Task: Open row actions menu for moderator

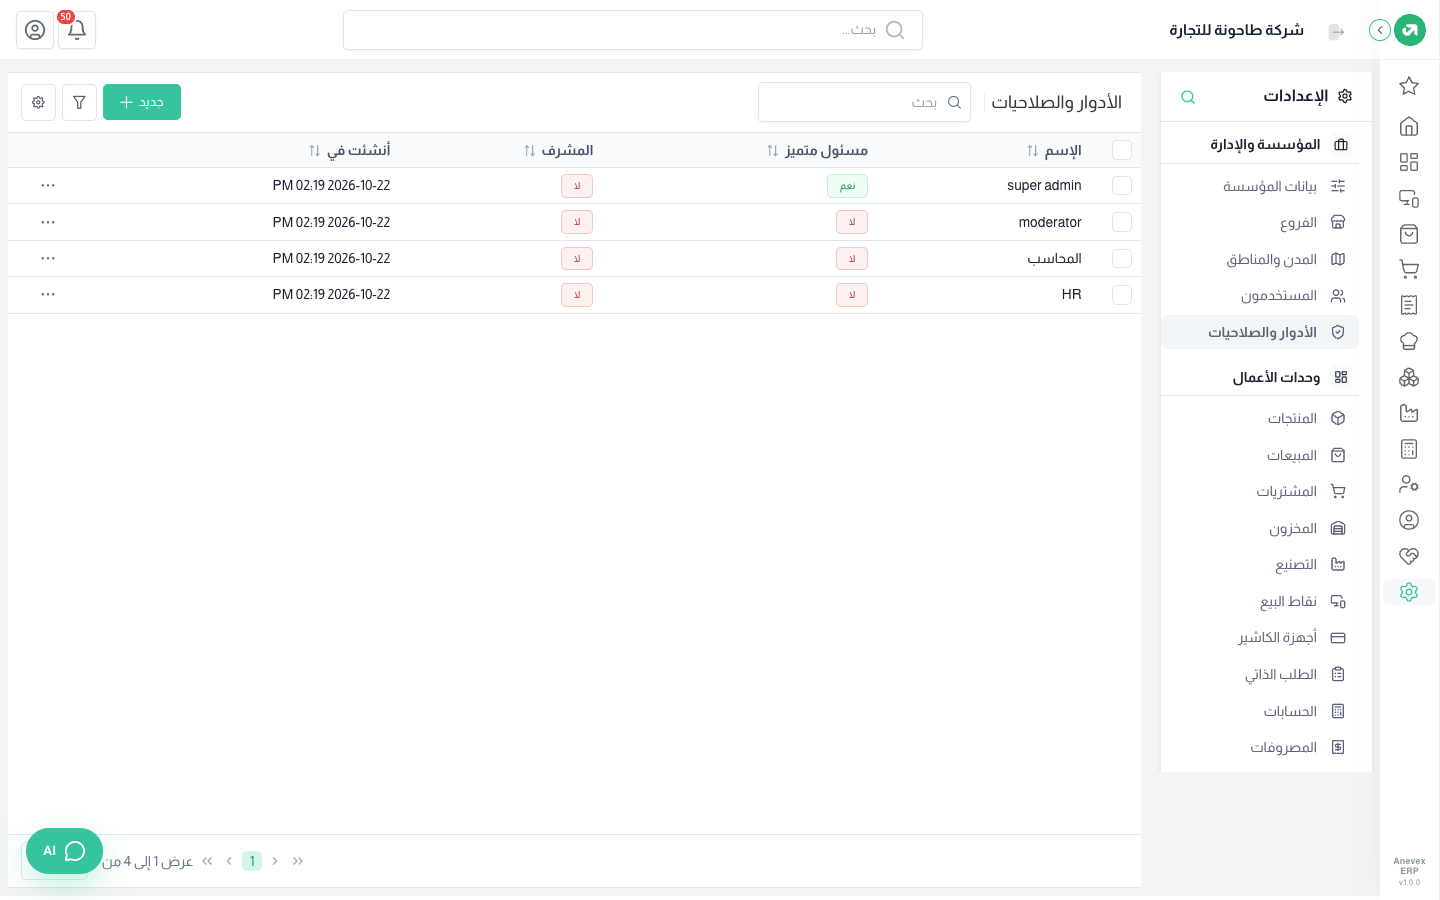Action: pyautogui.click(x=48, y=222)
